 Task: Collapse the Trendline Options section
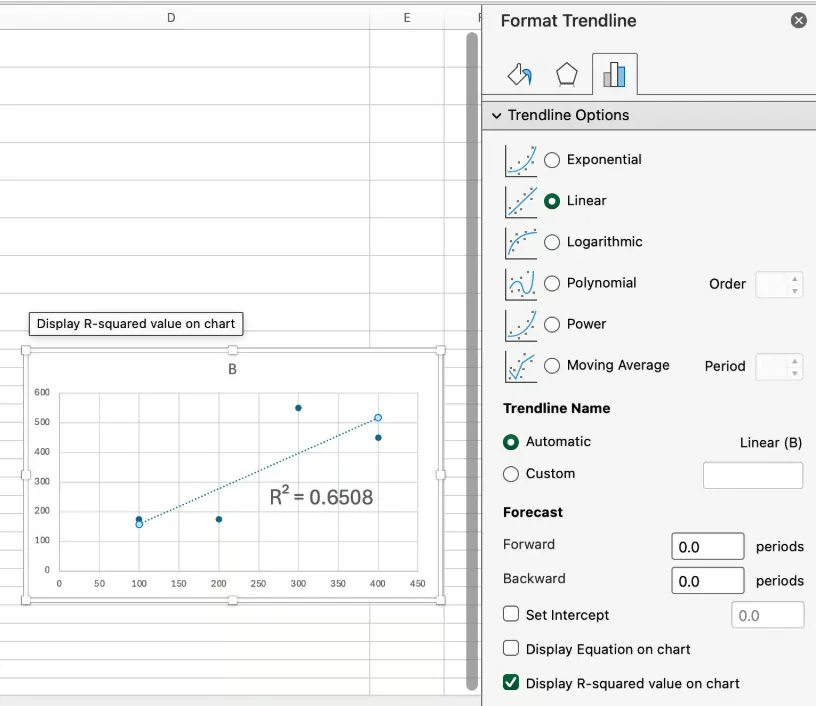tap(496, 116)
